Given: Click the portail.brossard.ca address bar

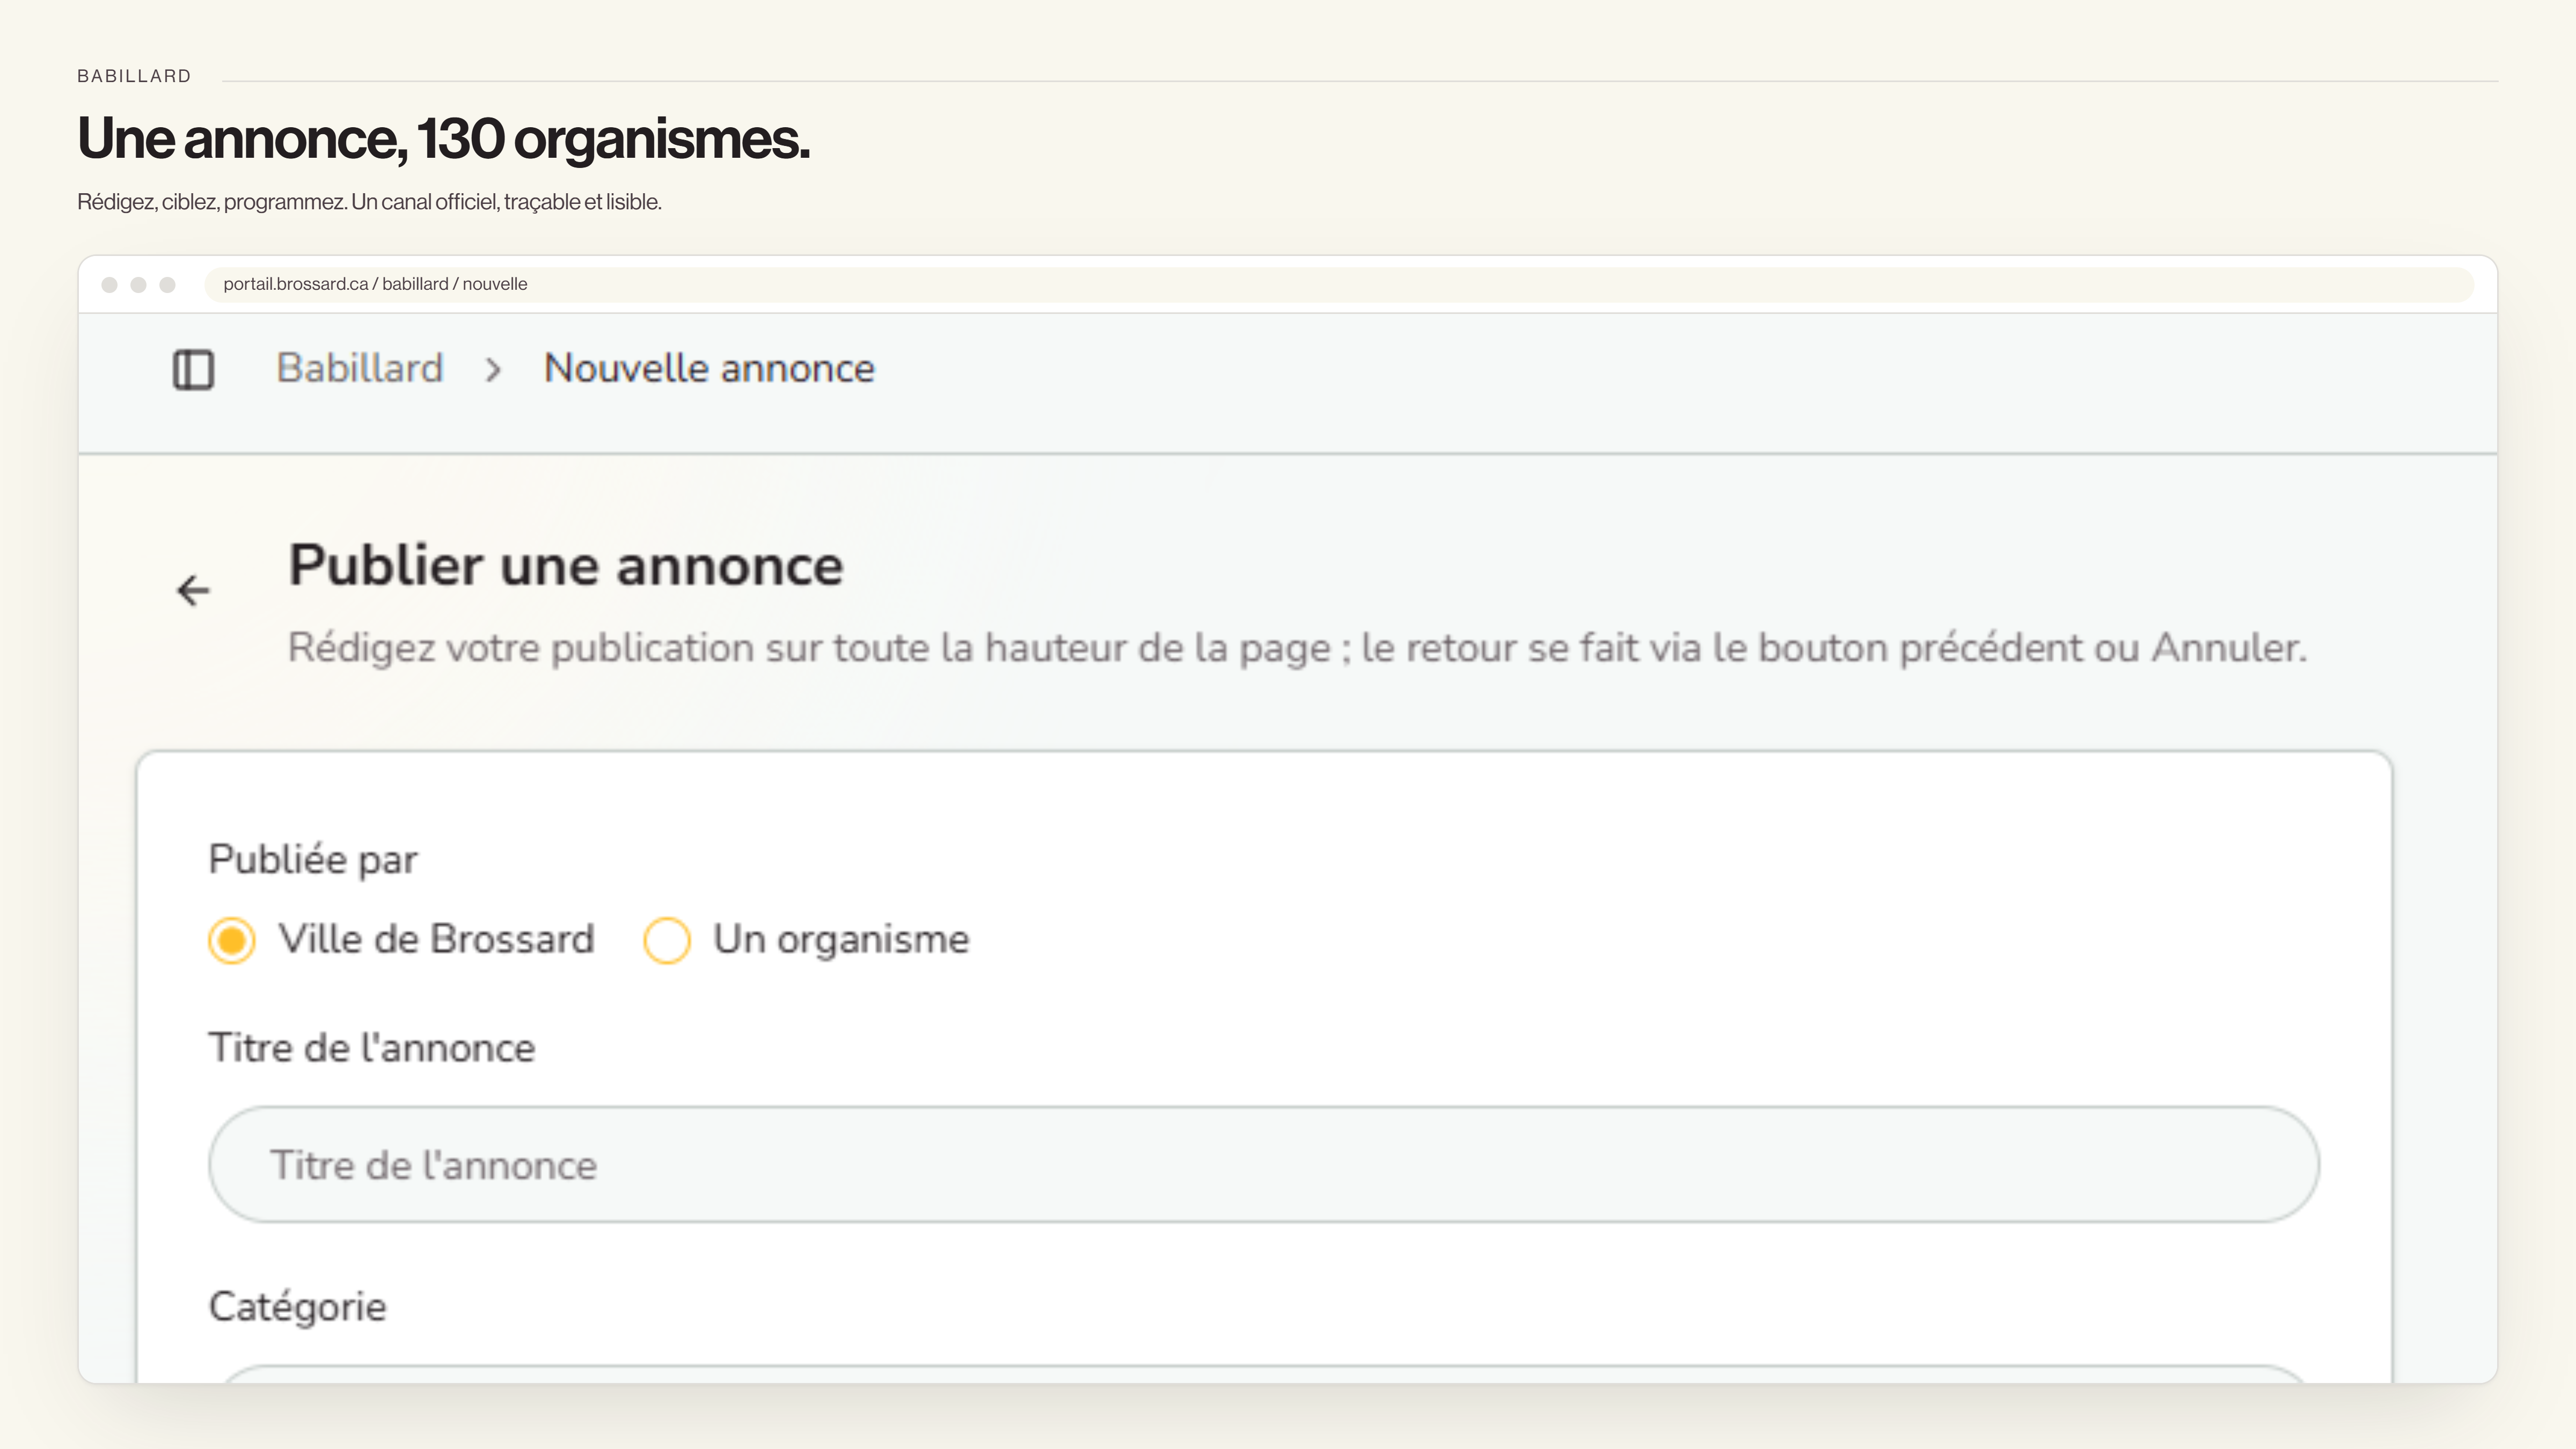Looking at the screenshot, I should point(1339,284).
